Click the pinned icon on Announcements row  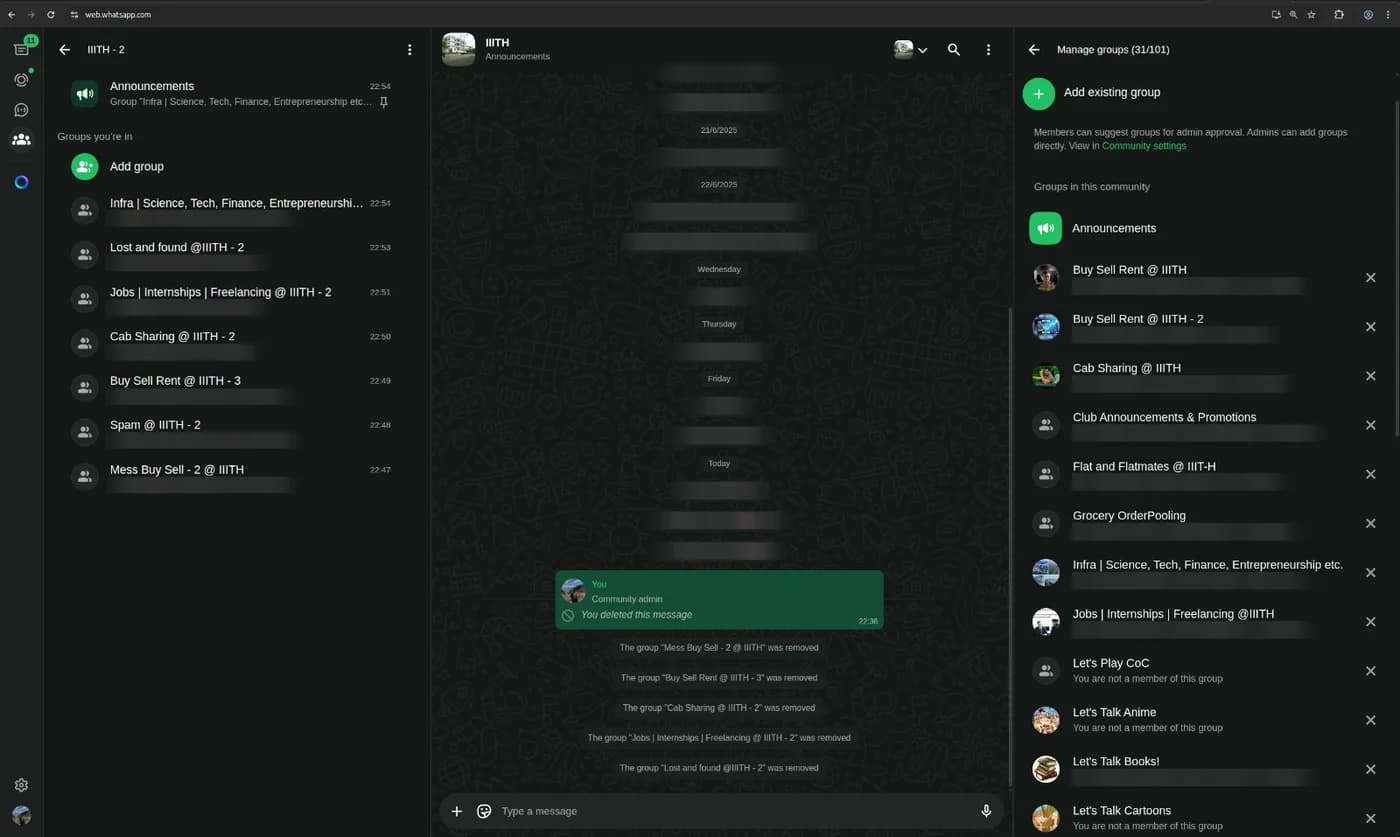click(x=383, y=102)
